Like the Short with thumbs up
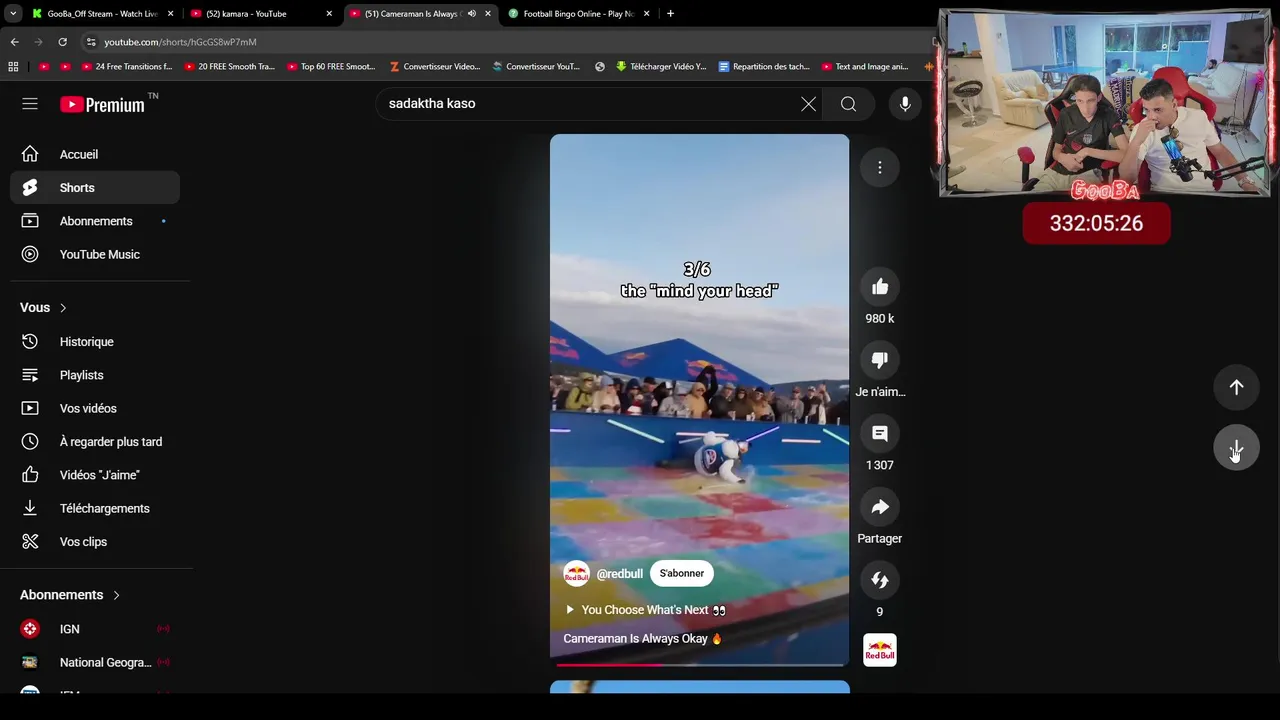 (x=880, y=288)
